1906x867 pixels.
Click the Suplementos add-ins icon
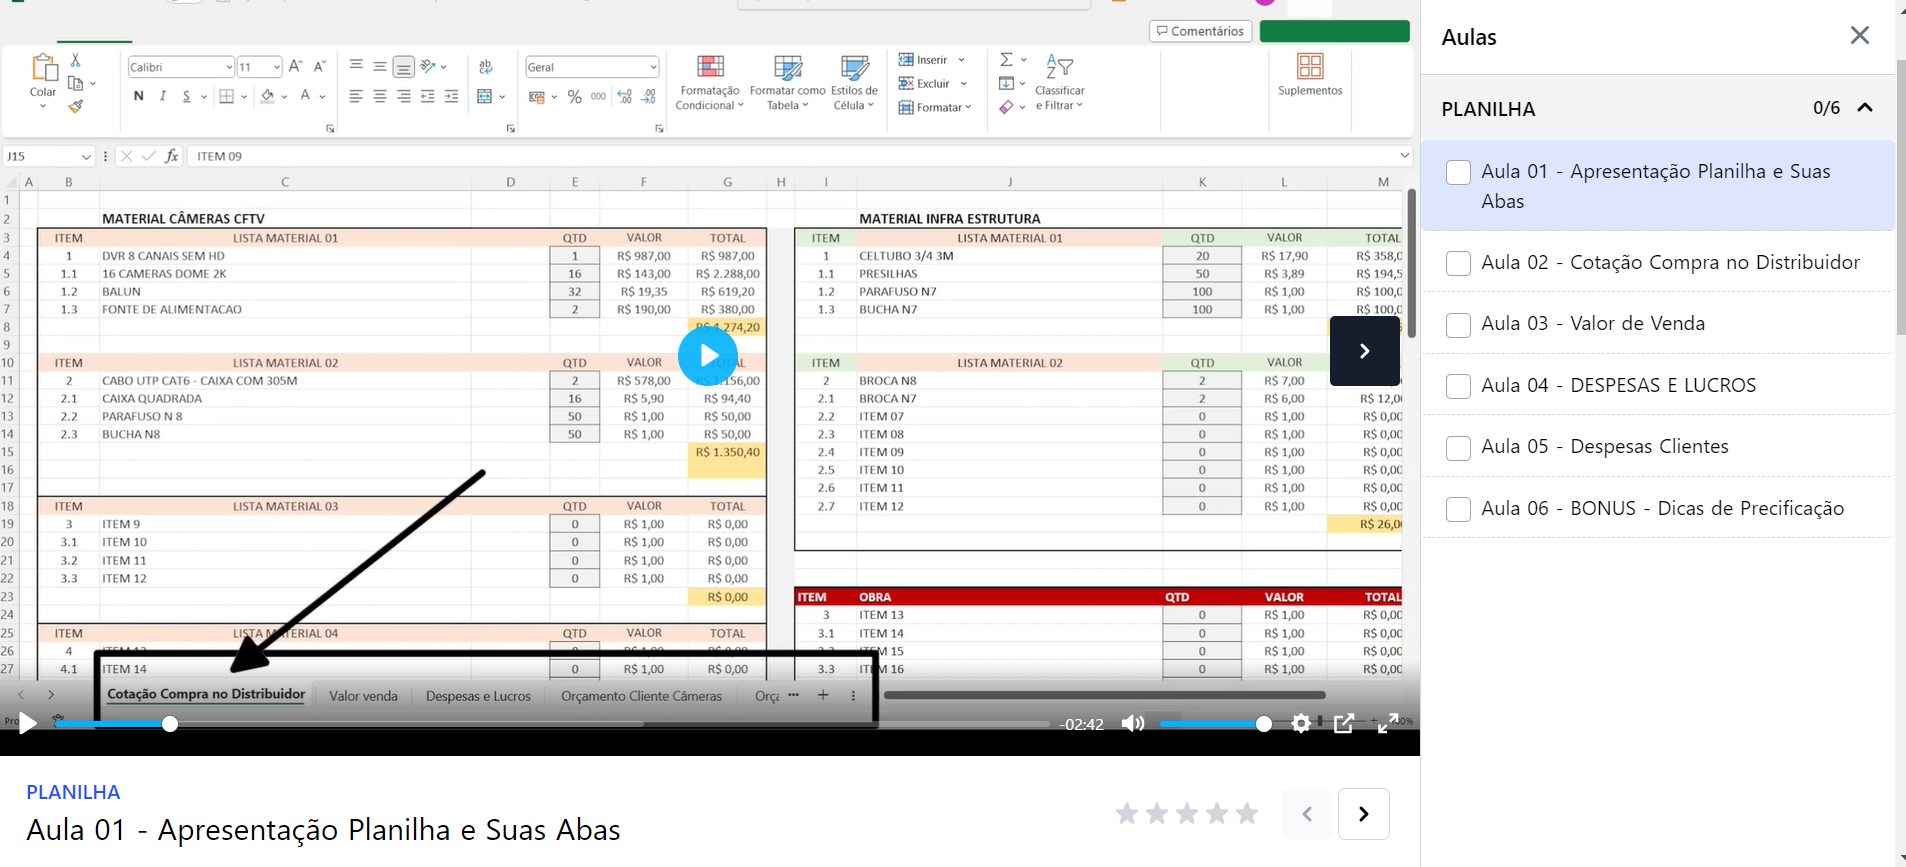[x=1310, y=66]
